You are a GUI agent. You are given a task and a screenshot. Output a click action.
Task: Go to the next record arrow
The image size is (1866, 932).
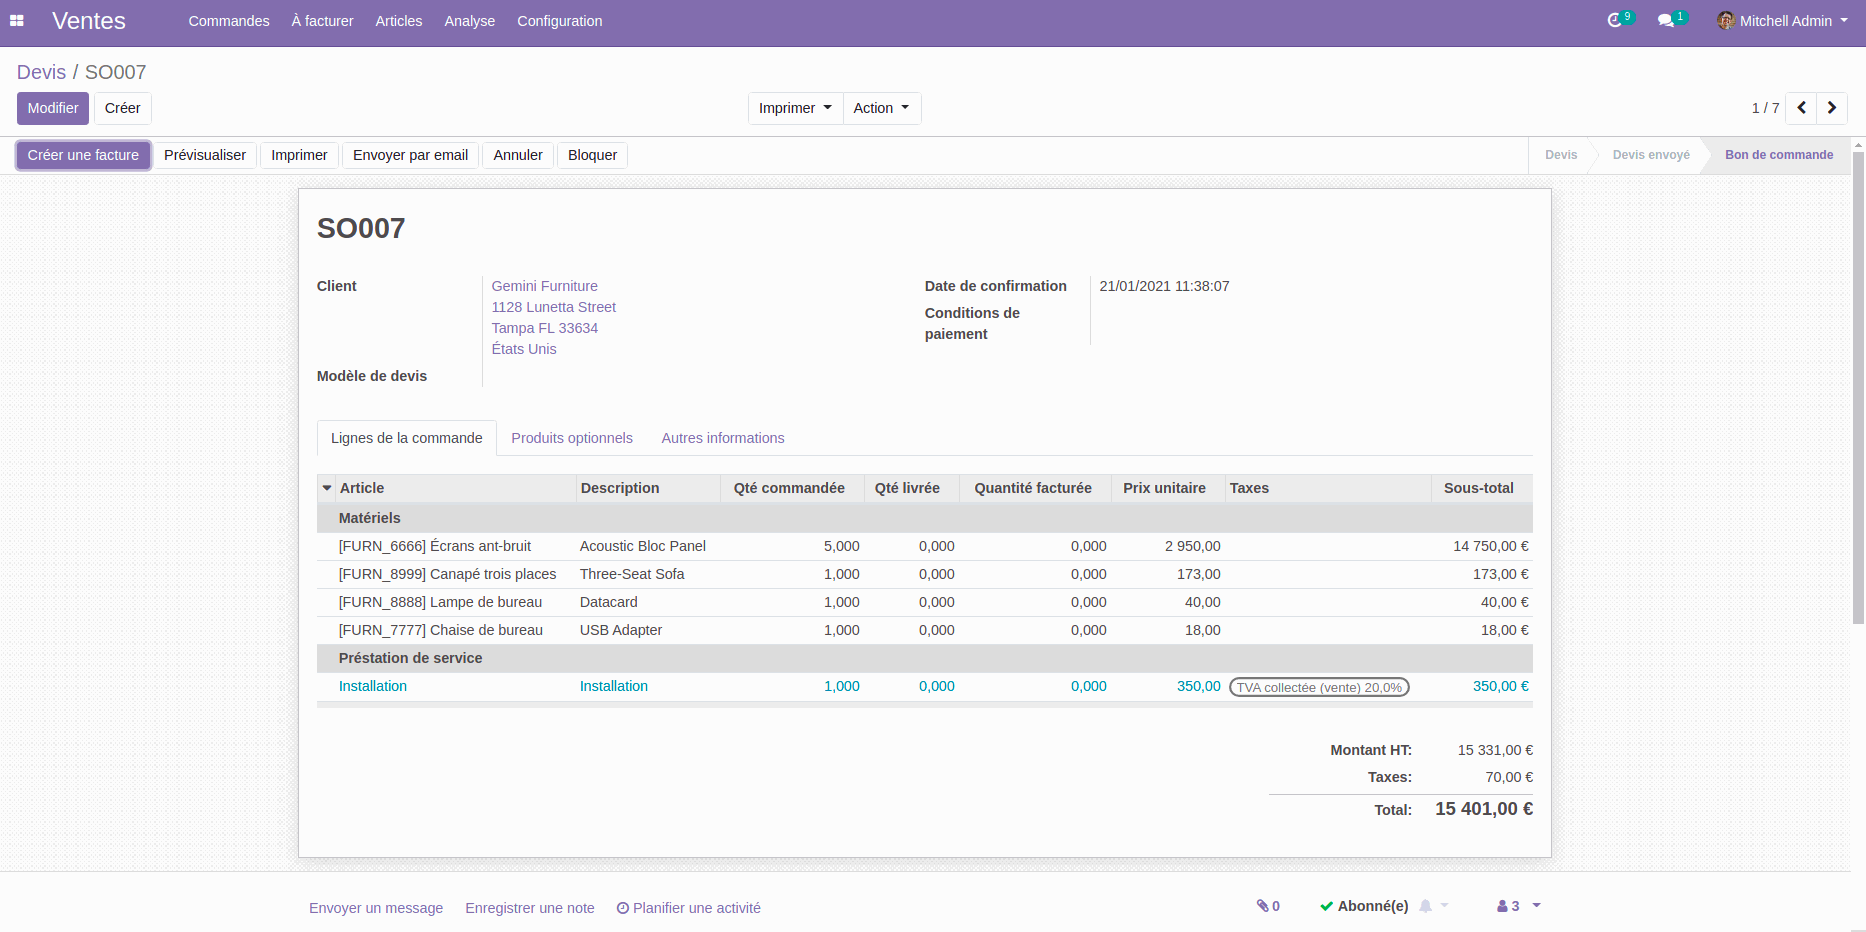(1832, 108)
